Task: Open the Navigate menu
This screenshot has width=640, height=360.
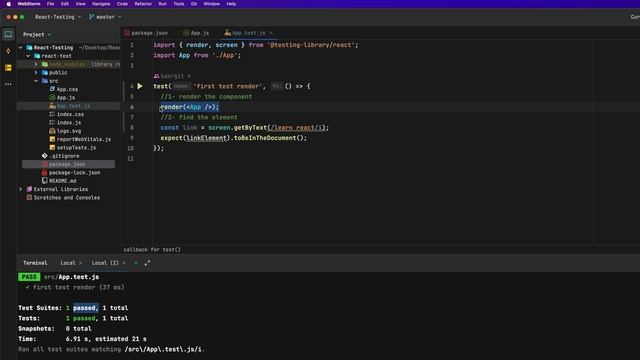Action: (101, 4)
